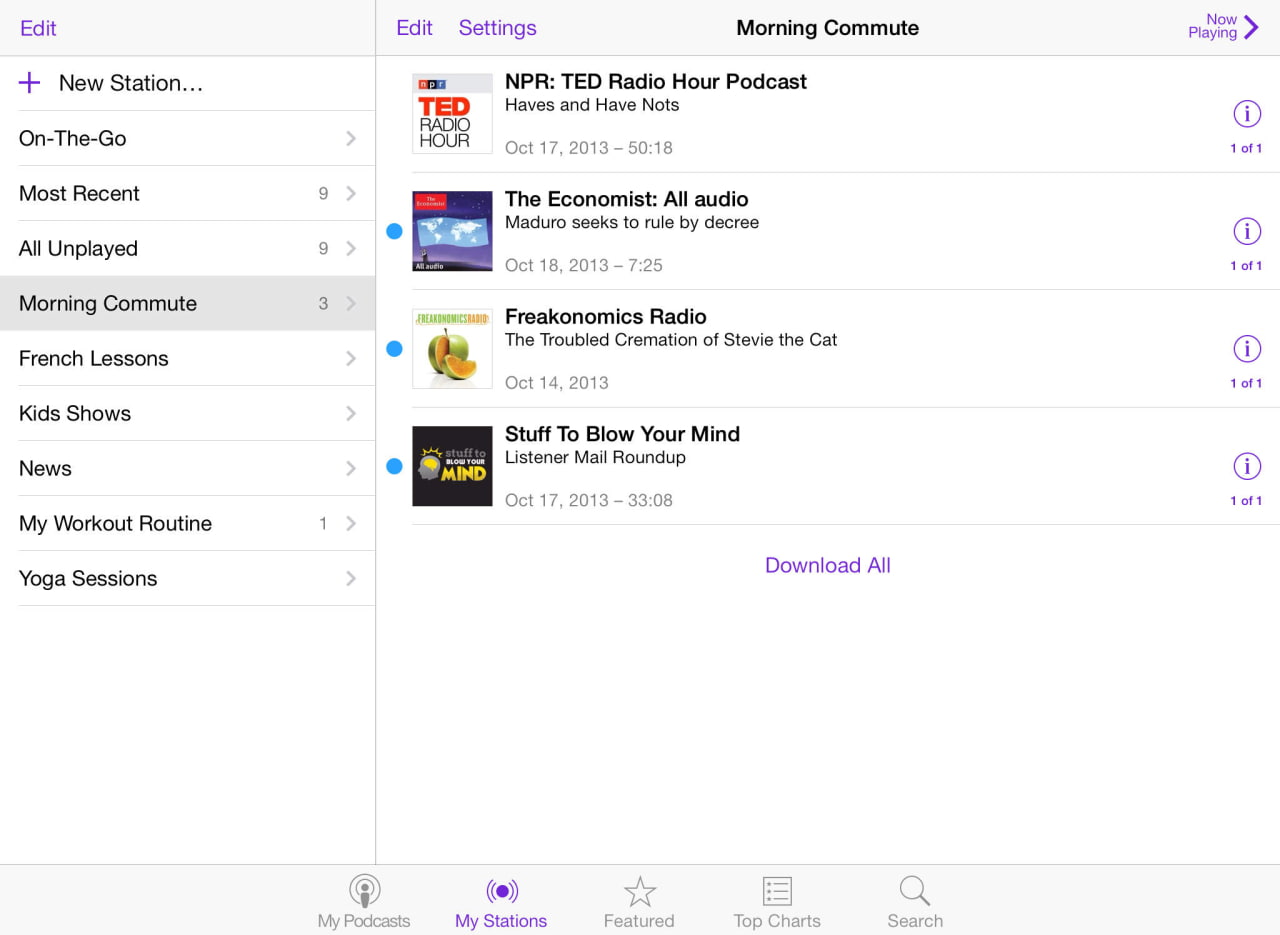Toggle unplayed dot on The Economist episode
The width and height of the screenshot is (1280, 935).
click(x=394, y=231)
